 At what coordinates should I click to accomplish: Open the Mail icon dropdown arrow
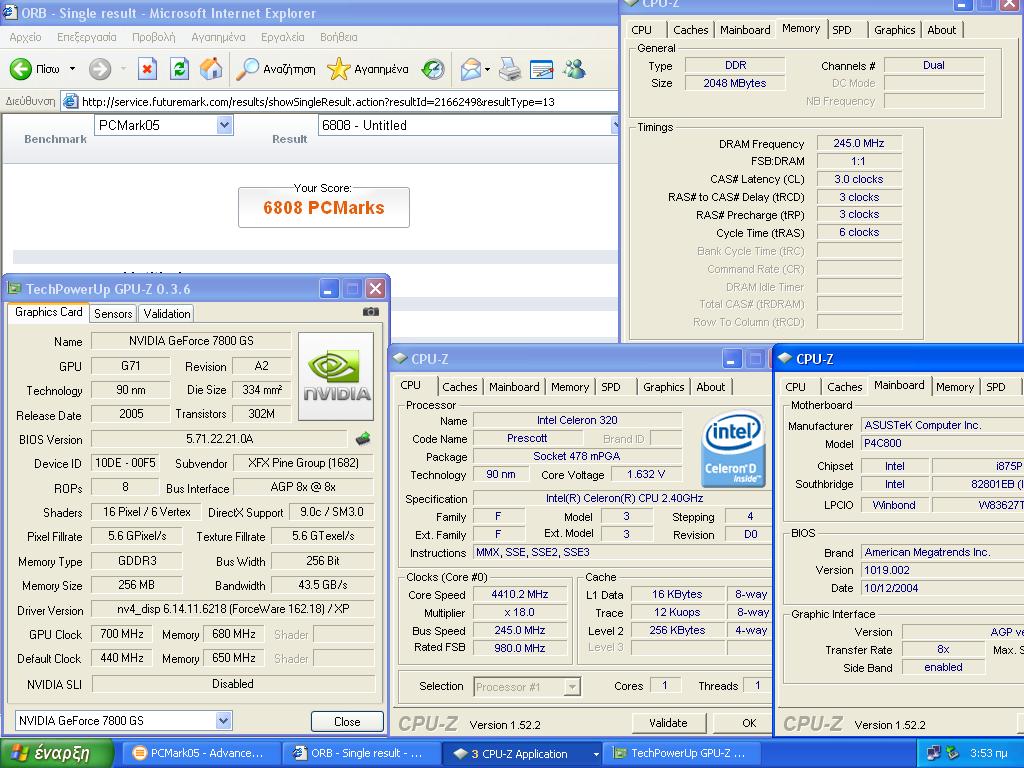coord(488,69)
